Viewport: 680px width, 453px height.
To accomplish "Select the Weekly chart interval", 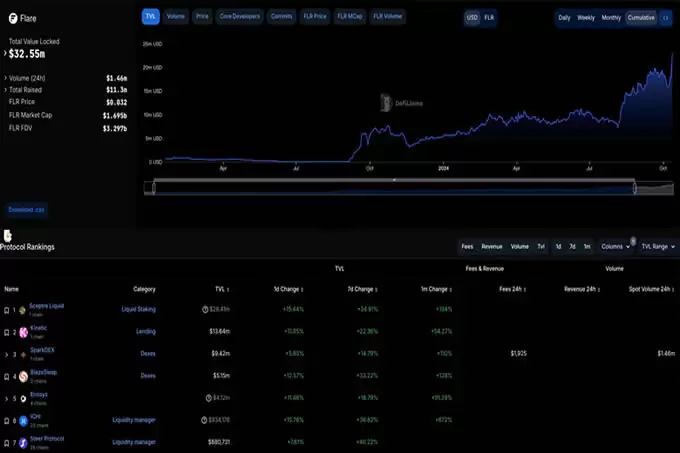I will point(586,18).
